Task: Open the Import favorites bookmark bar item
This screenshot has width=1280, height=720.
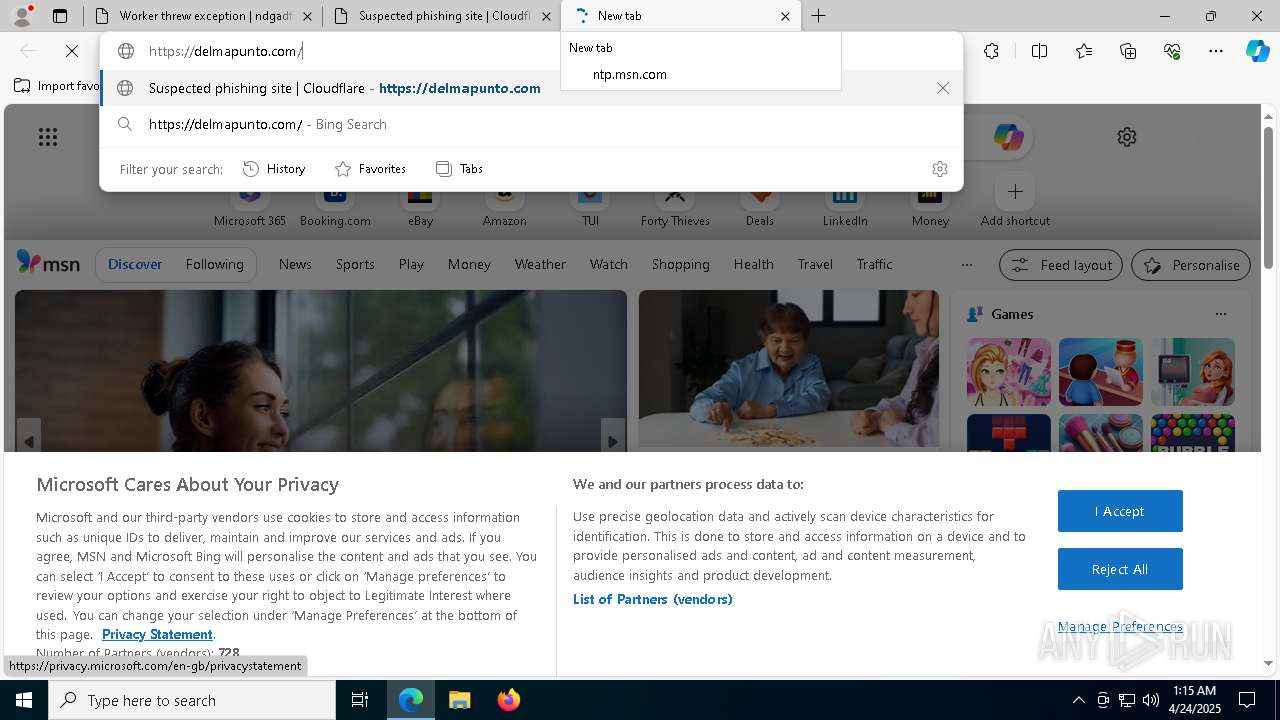Action: [57, 86]
